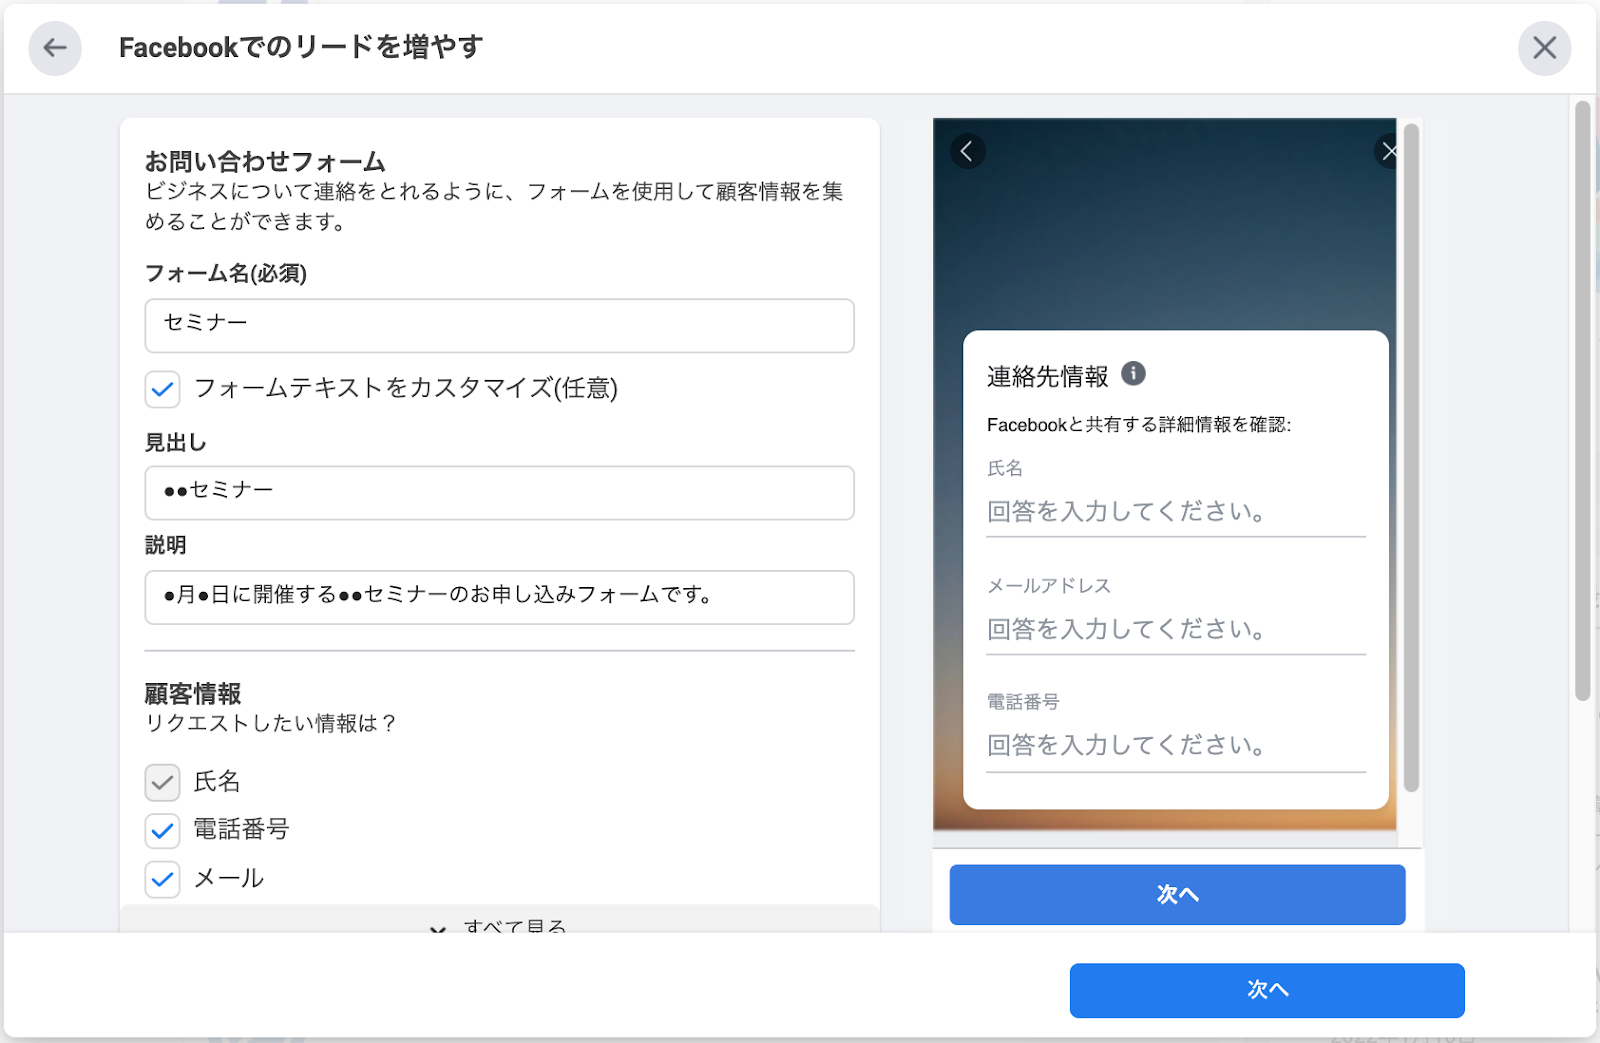
Task: Click the main dialog scrollbar
Action: coord(1582,400)
